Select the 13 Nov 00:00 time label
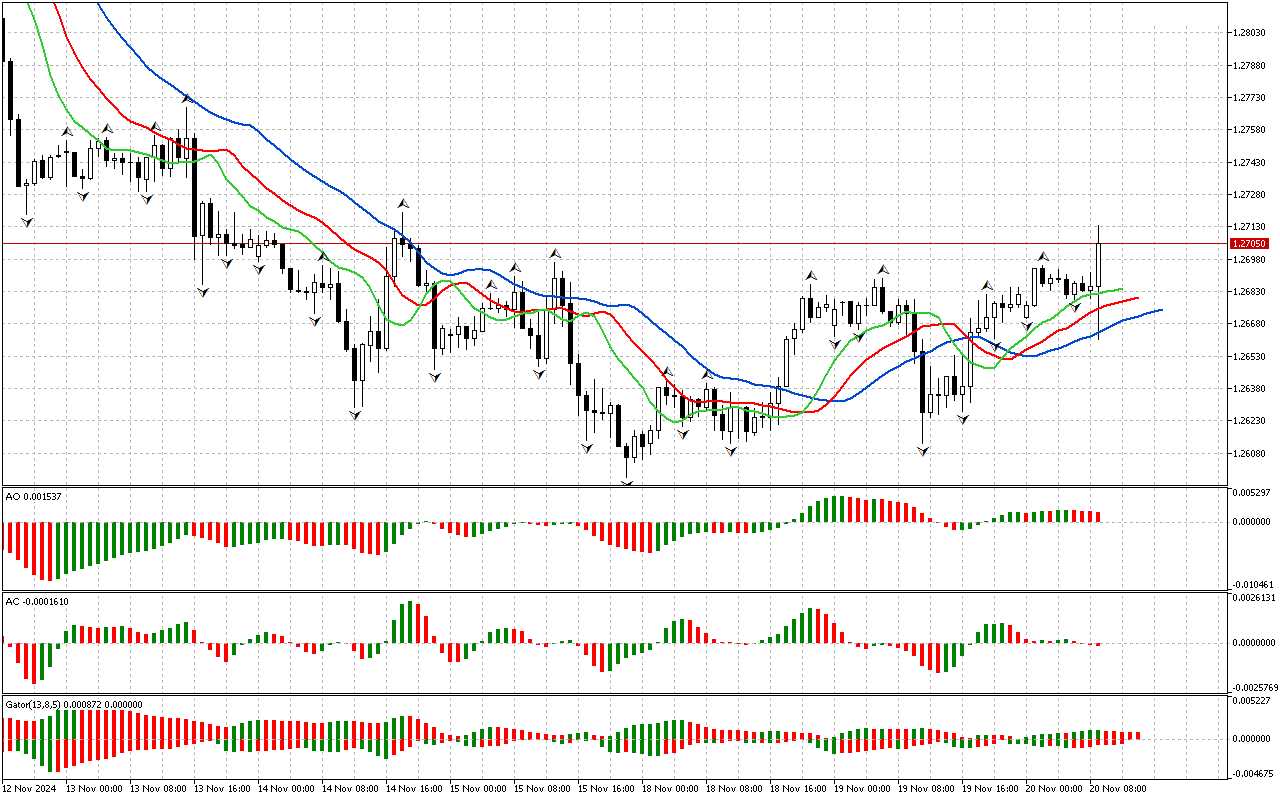 coord(95,789)
